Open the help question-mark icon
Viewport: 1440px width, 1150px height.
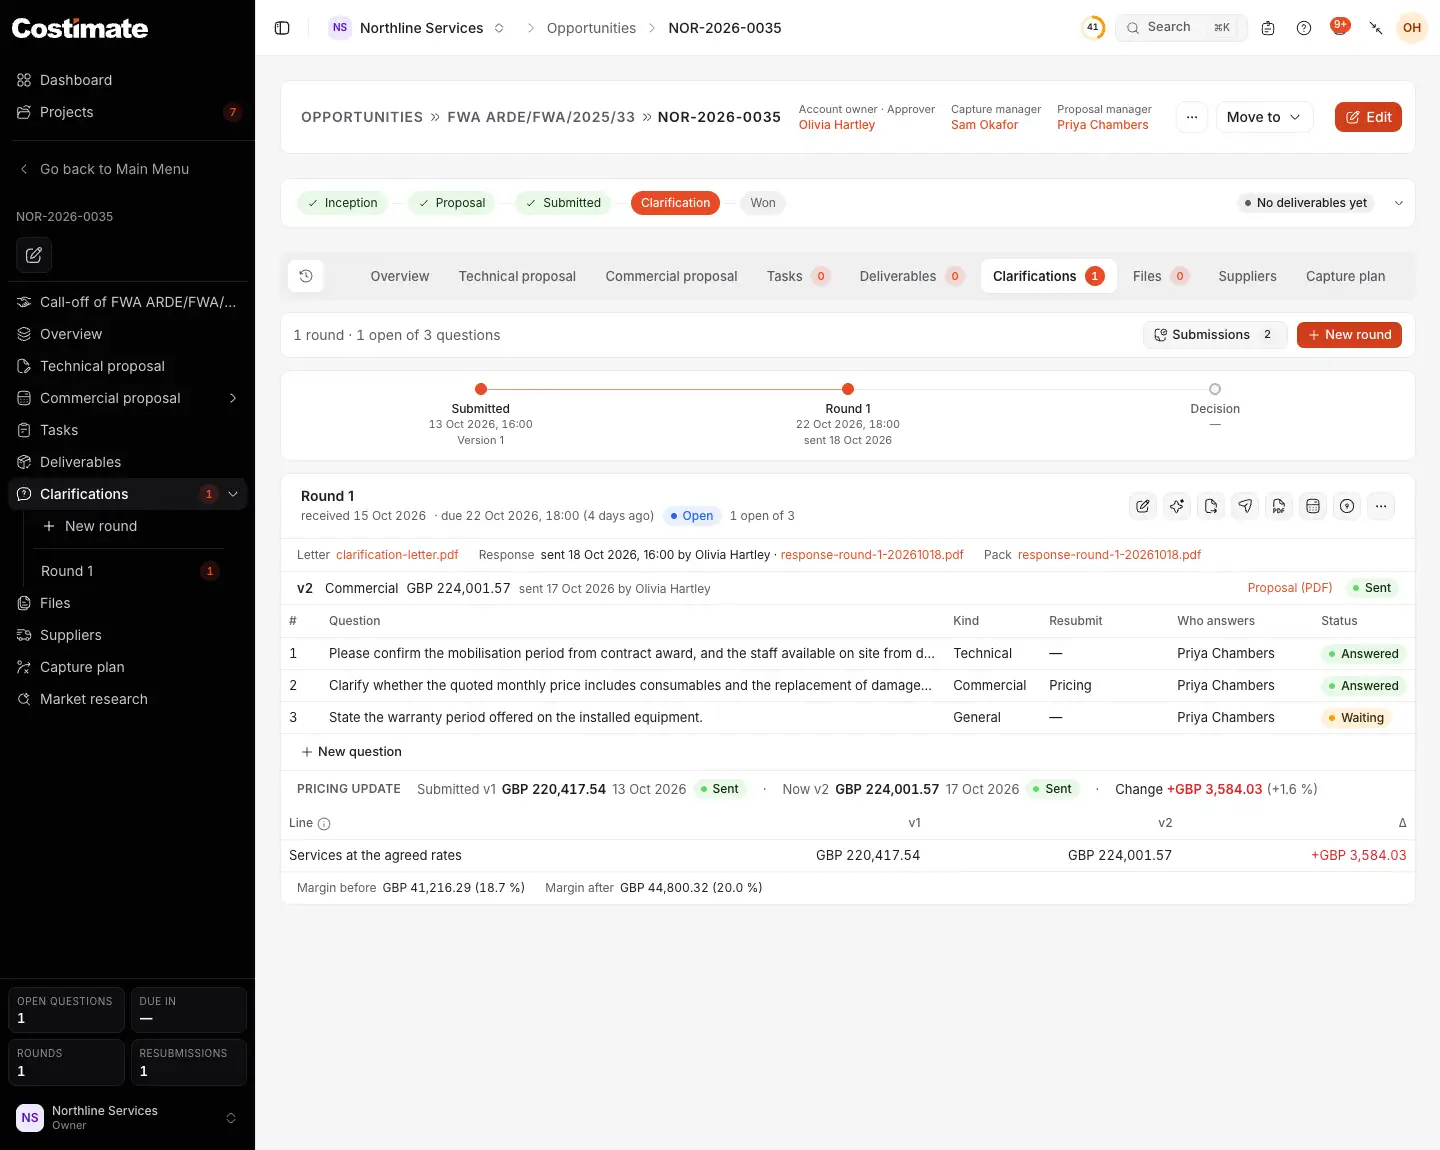(x=1304, y=28)
